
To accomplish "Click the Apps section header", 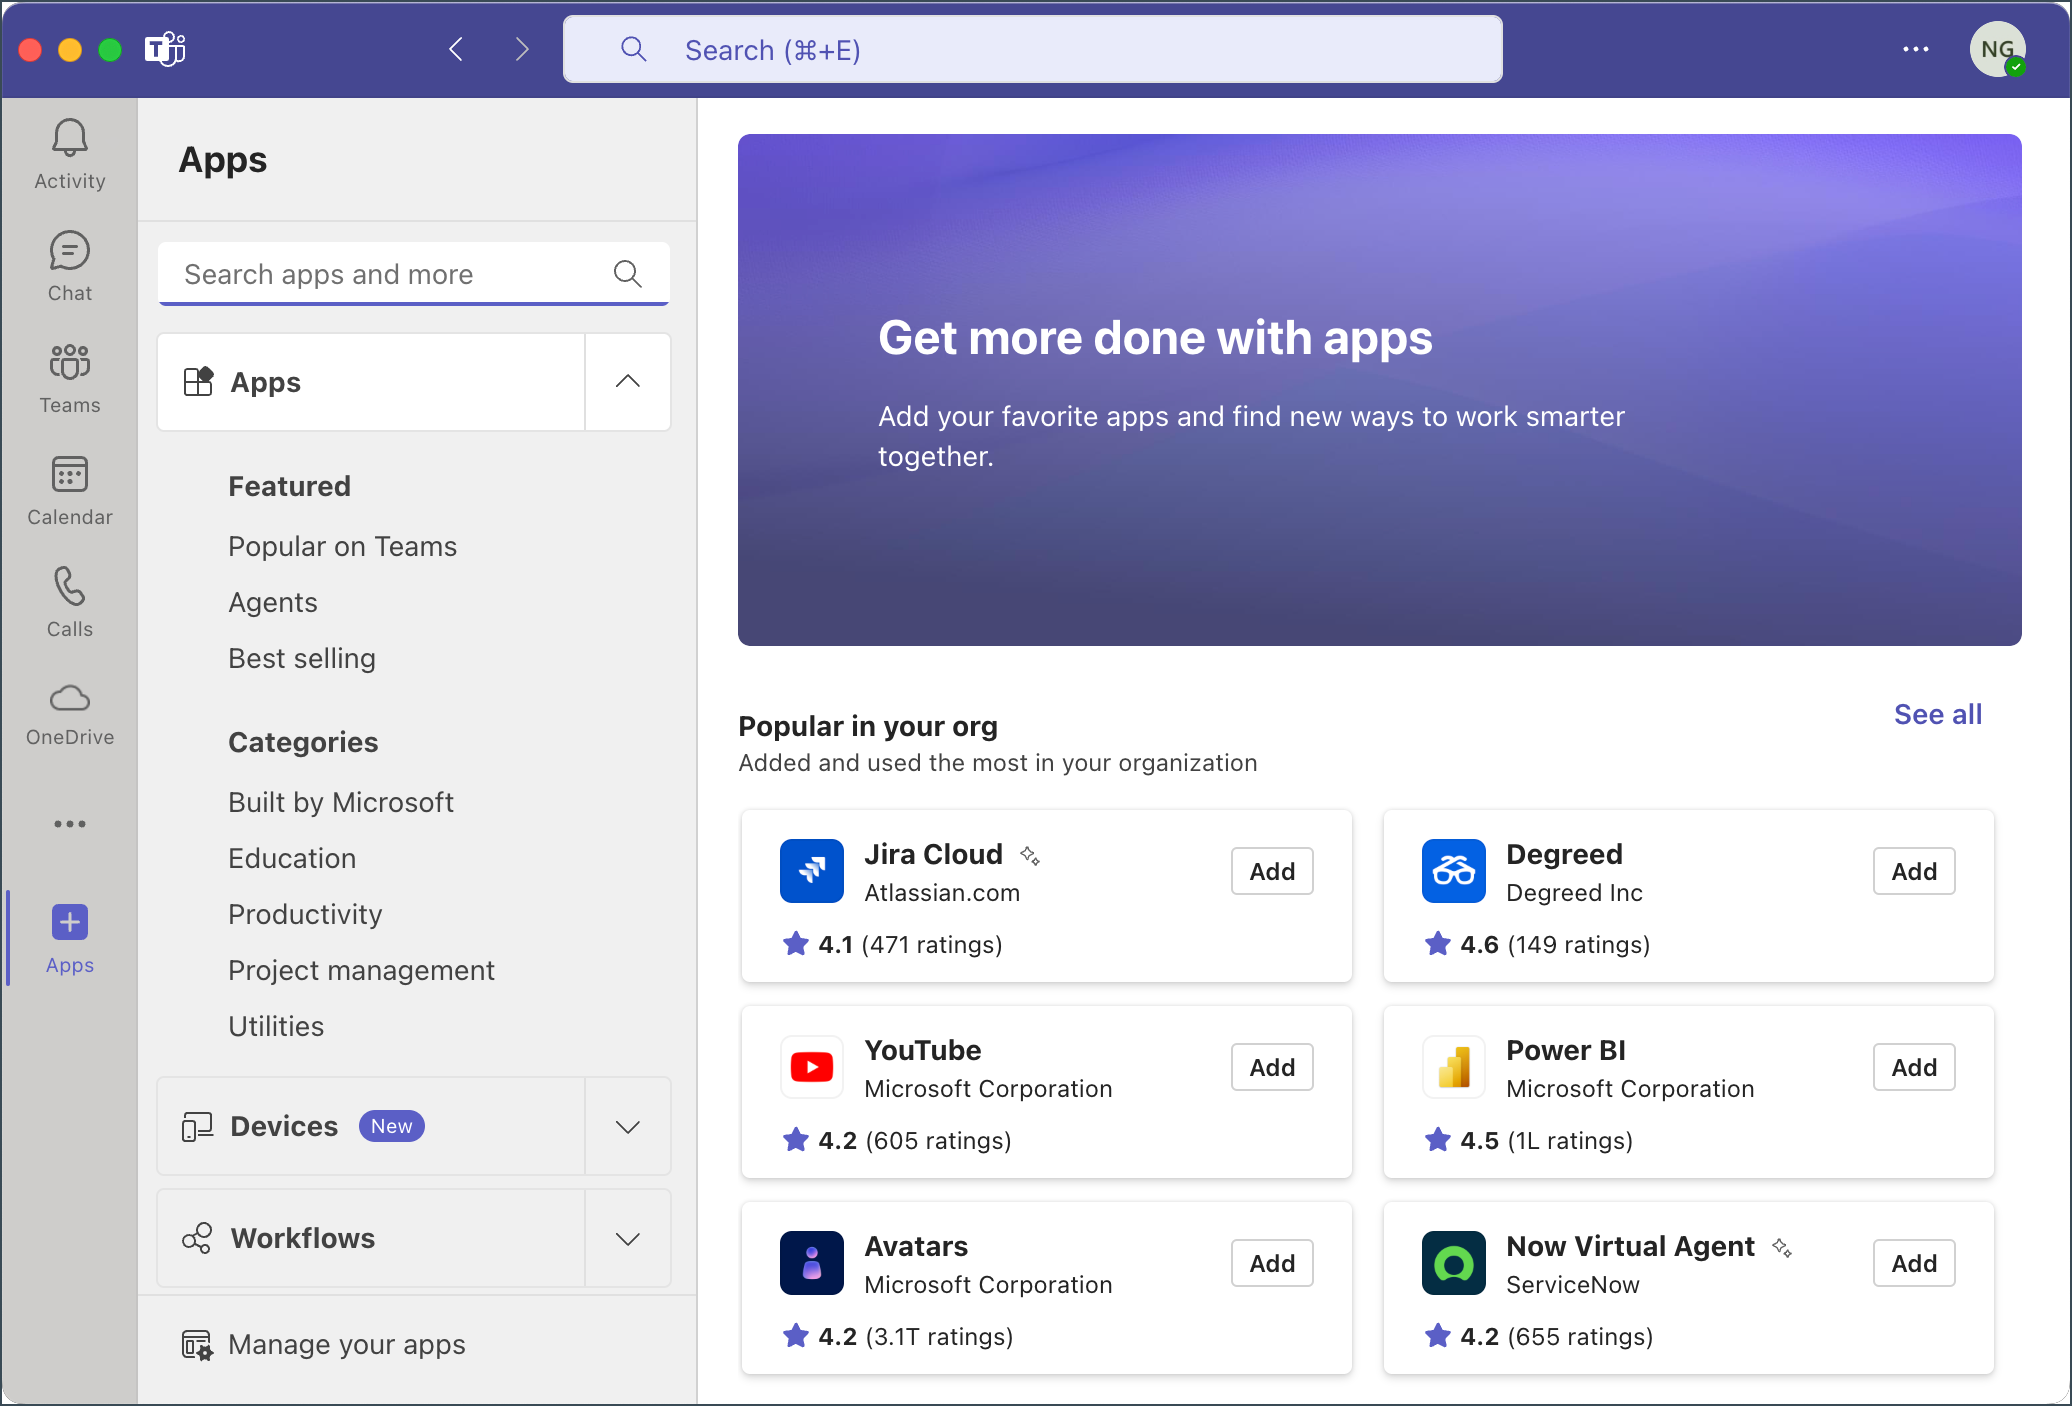I will (x=371, y=382).
